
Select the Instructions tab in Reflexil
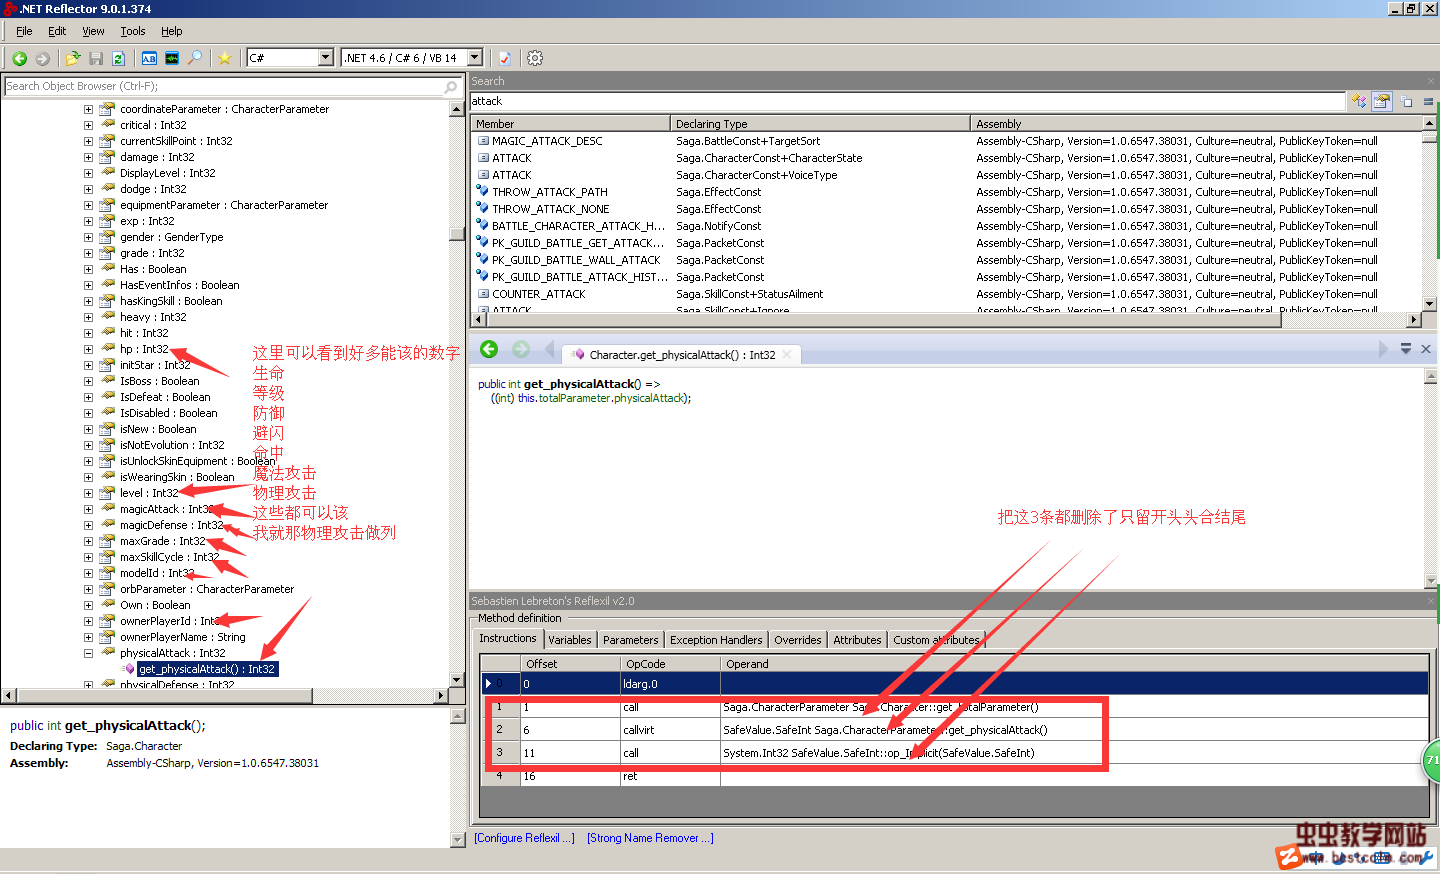click(508, 638)
